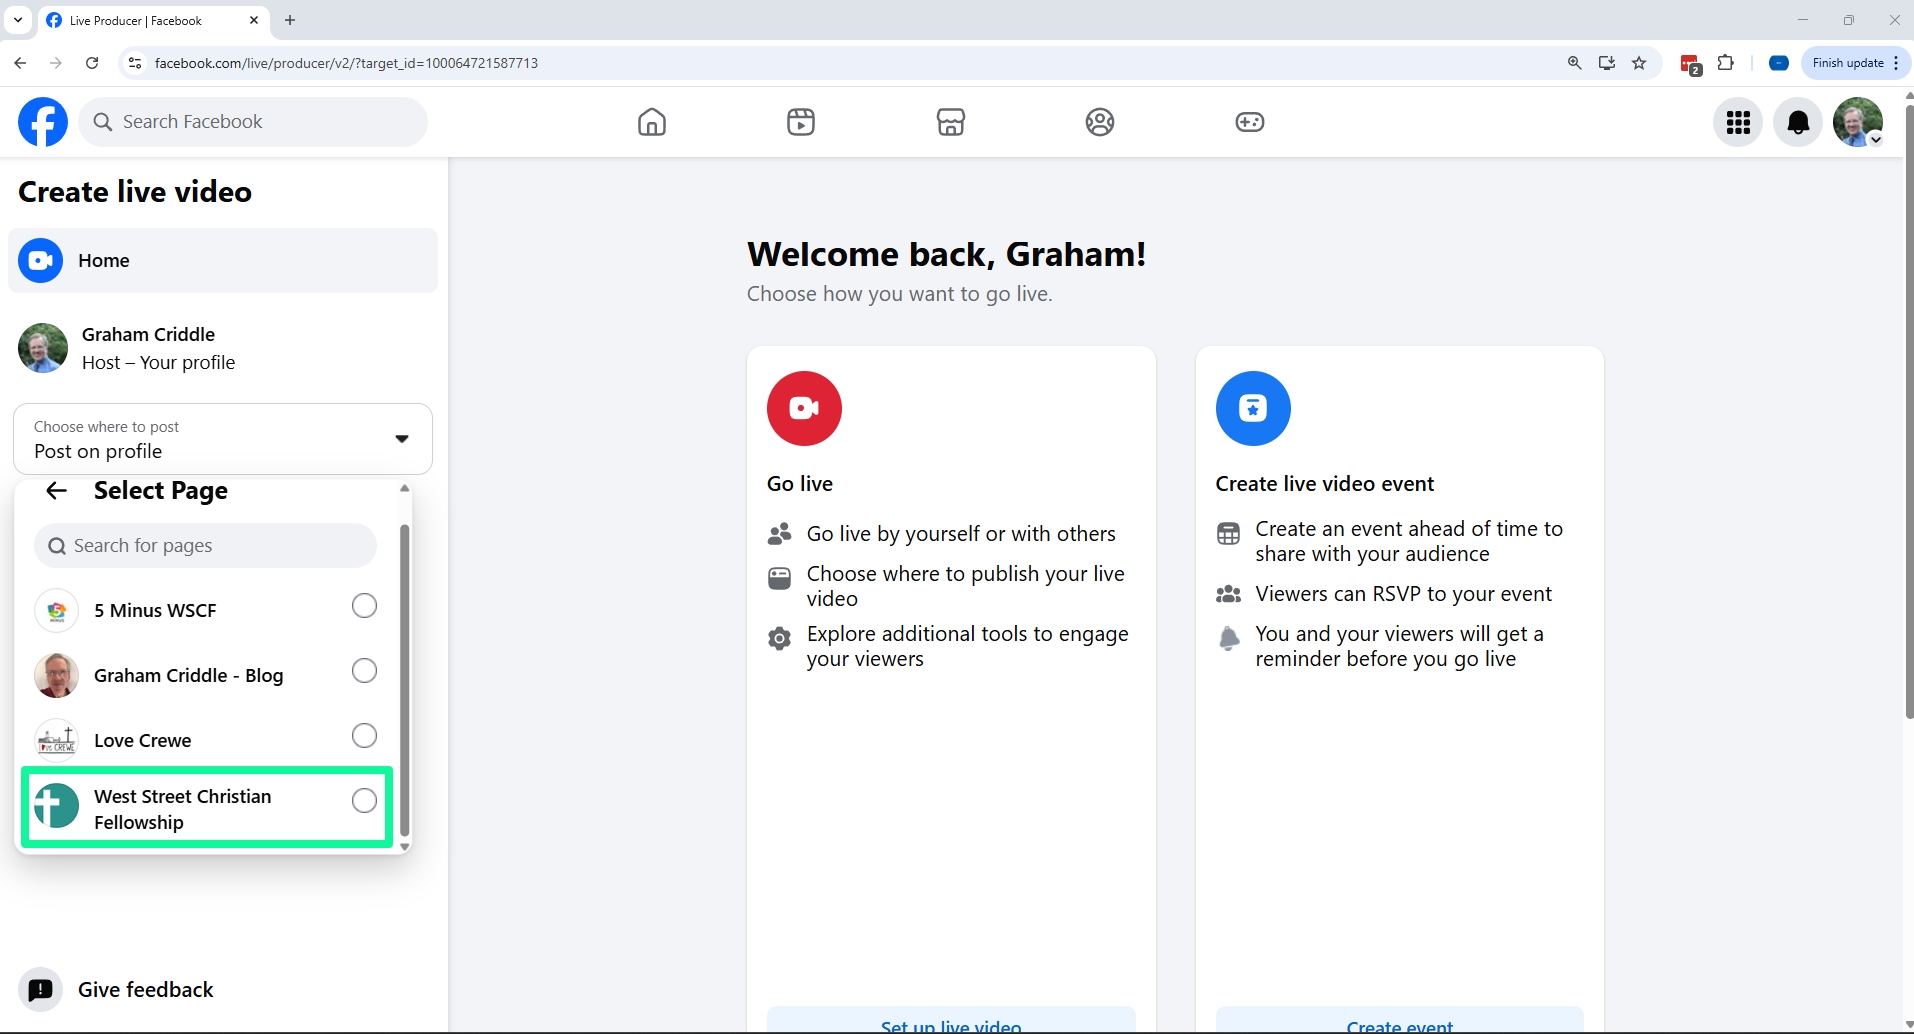Select the Graham Criddle - Blog radio button
The height and width of the screenshot is (1034, 1914).
point(365,671)
